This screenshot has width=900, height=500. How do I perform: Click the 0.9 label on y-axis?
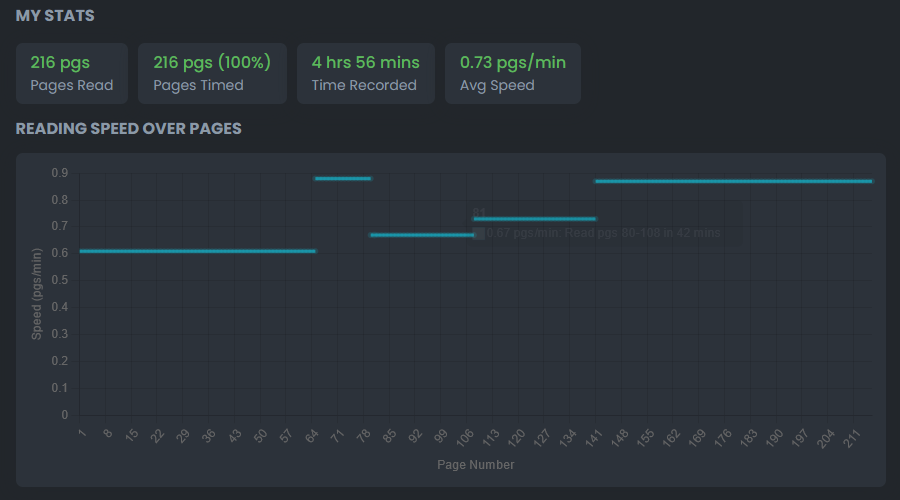60,173
